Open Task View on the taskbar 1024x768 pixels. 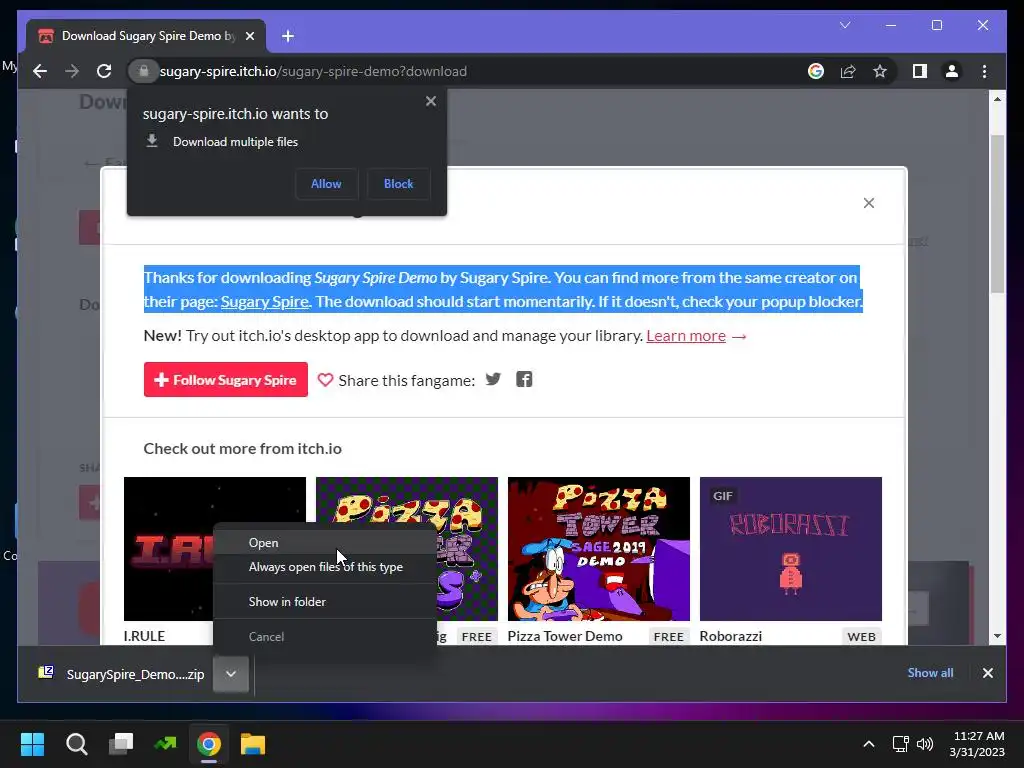121,744
